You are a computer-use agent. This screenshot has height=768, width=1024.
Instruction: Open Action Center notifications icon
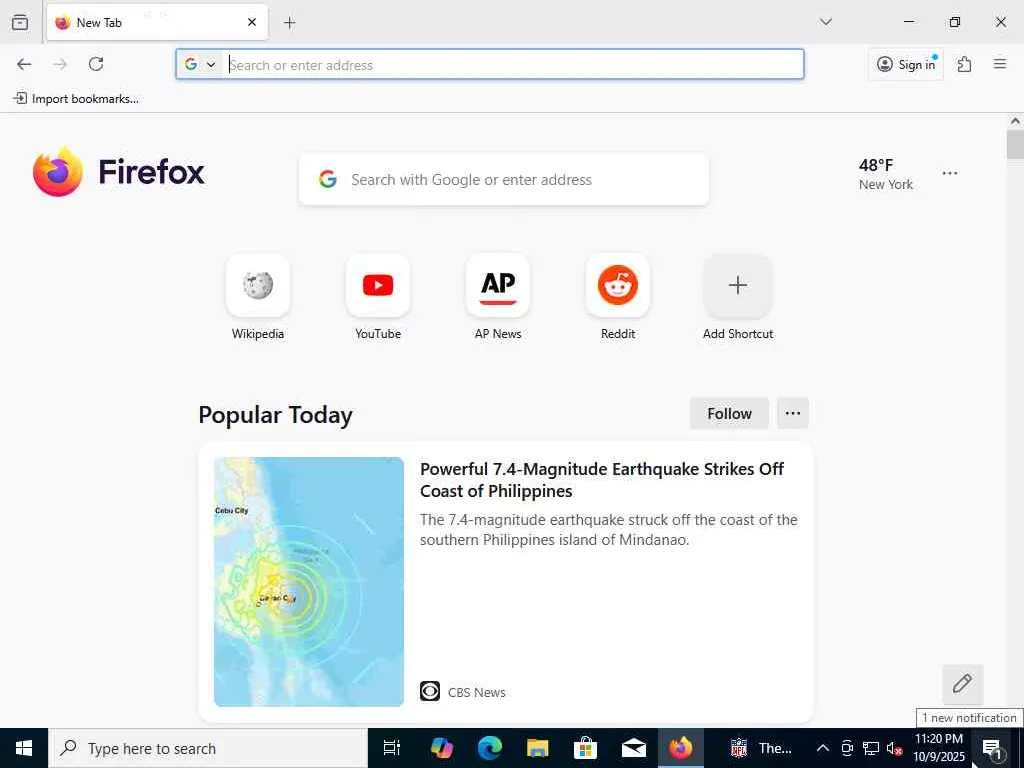pyautogui.click(x=993, y=748)
